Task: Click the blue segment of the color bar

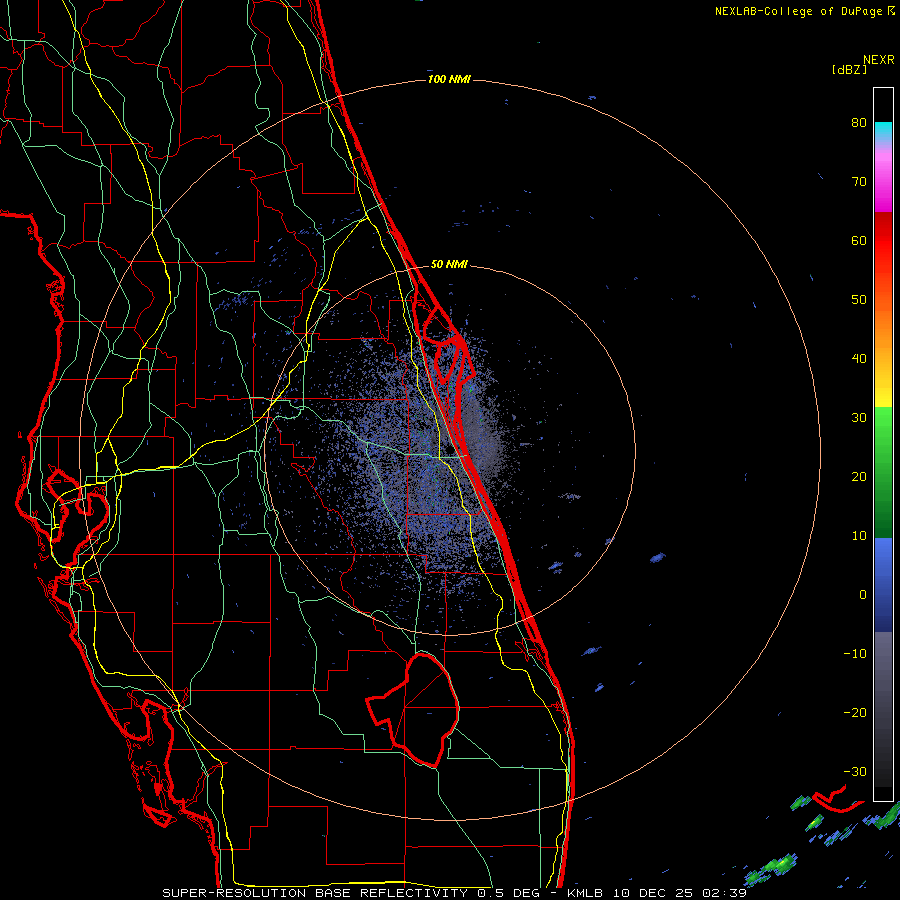Action: [883, 585]
